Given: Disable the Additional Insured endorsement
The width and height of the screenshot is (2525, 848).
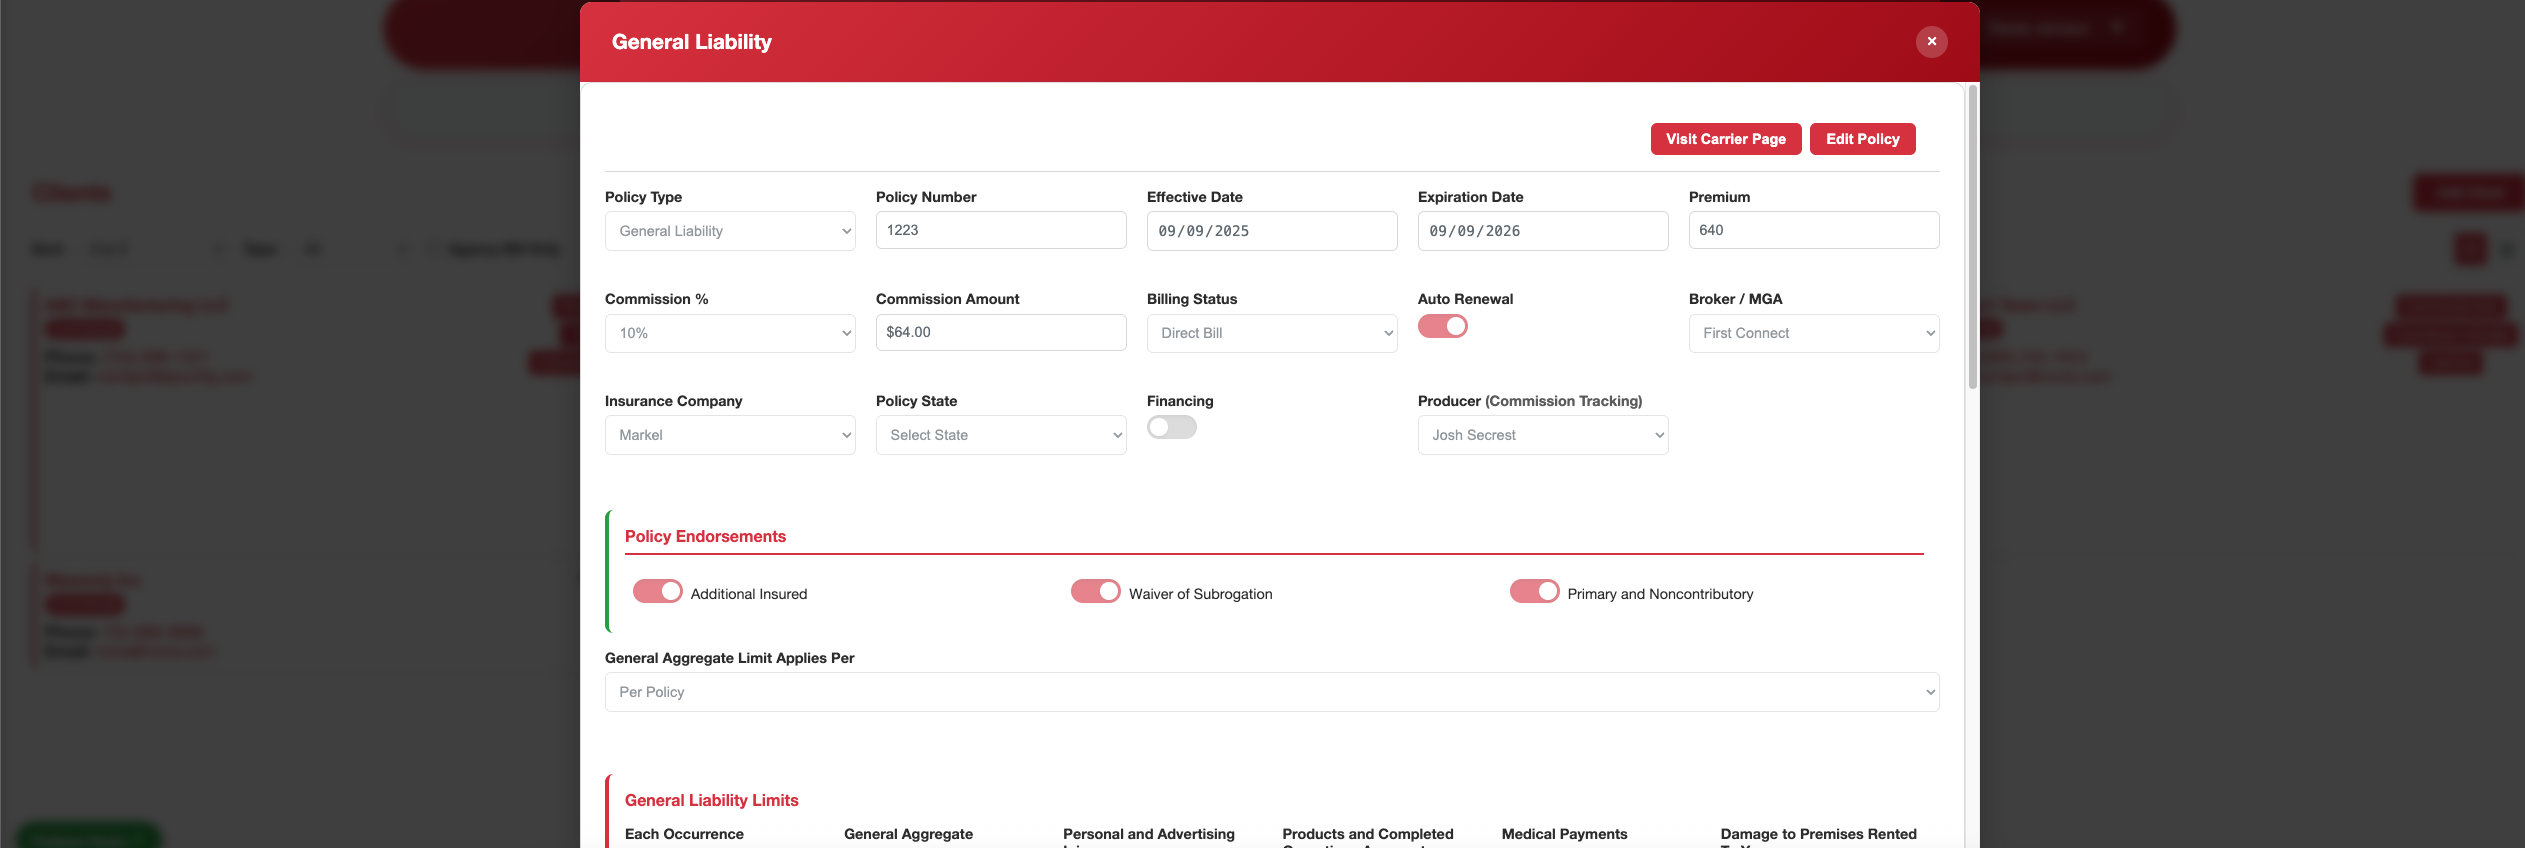Looking at the screenshot, I should coord(657,592).
